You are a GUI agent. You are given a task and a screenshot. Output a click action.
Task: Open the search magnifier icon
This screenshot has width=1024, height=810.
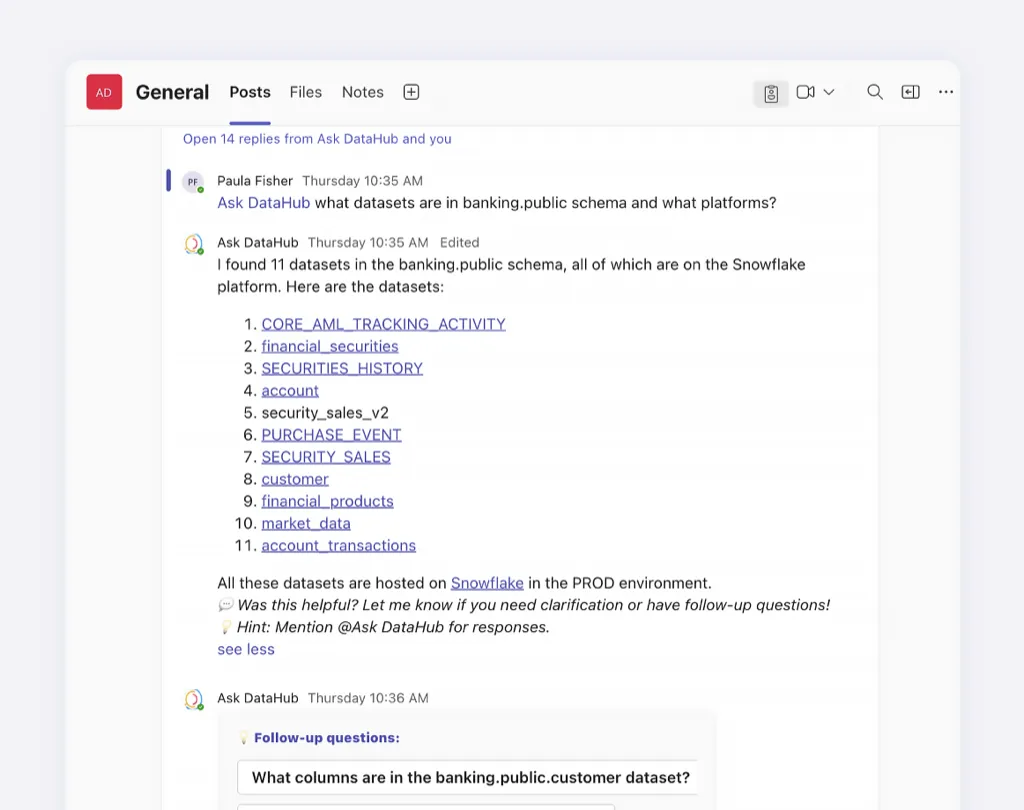point(875,92)
